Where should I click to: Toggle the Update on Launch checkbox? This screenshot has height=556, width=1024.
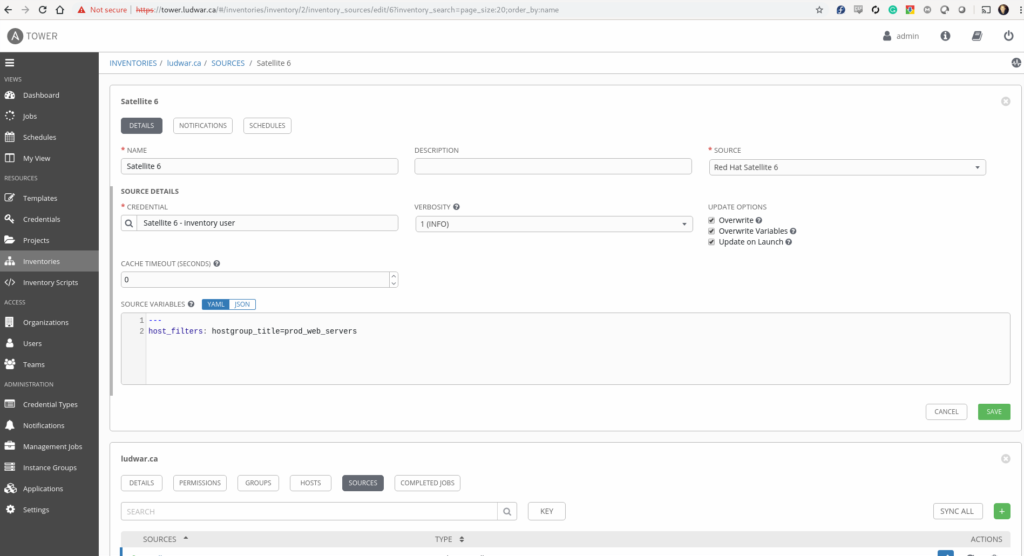coord(712,242)
